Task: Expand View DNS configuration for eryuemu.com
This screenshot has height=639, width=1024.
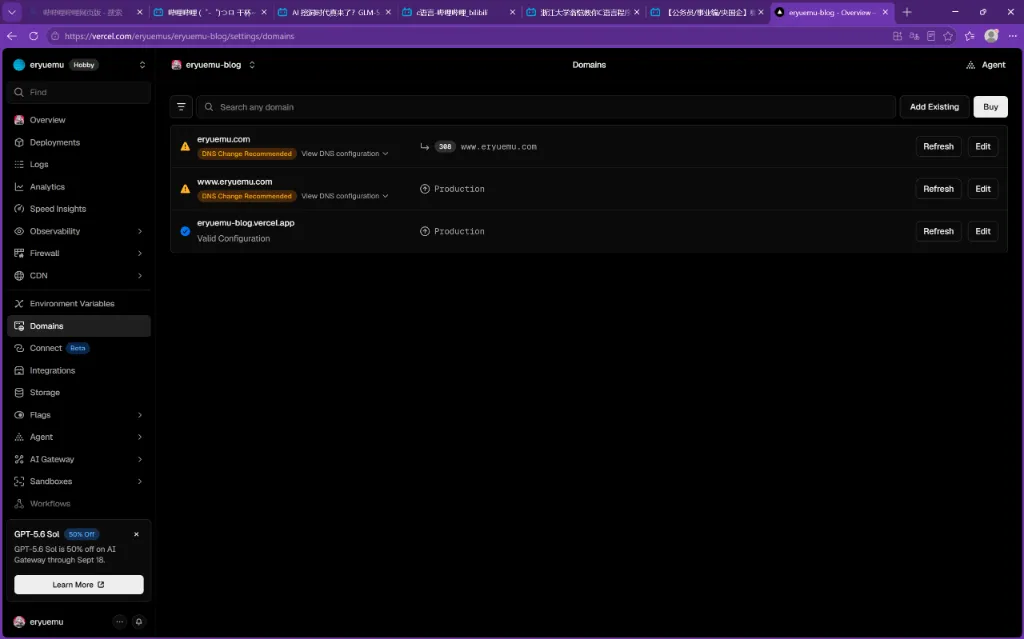Action: point(345,154)
